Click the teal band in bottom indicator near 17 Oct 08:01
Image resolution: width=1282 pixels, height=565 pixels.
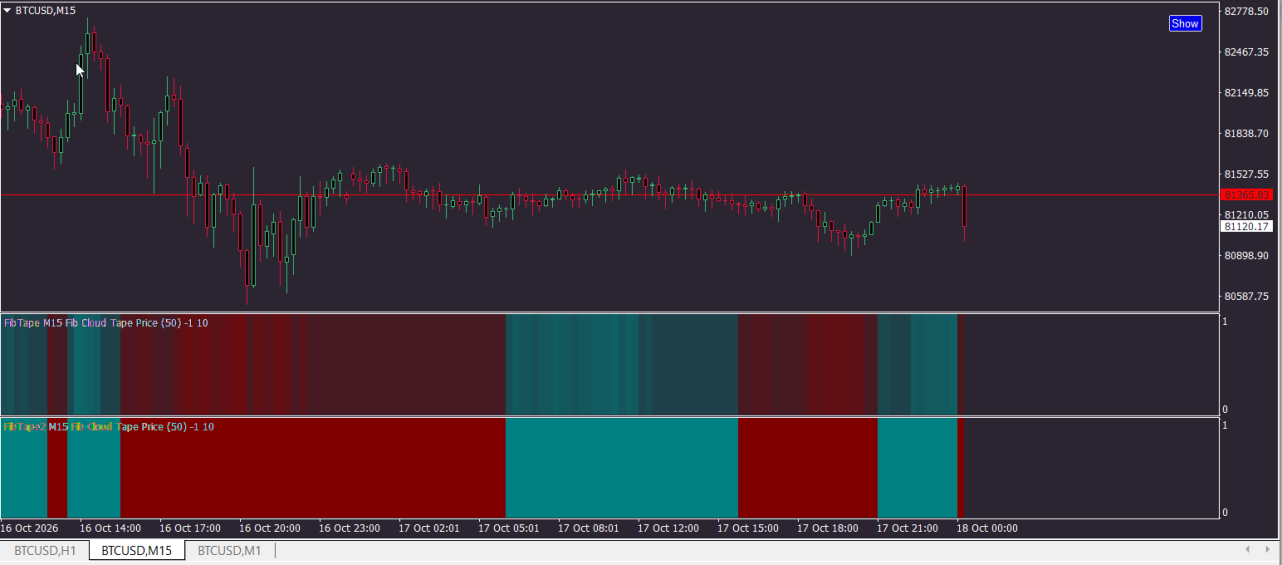click(621, 467)
